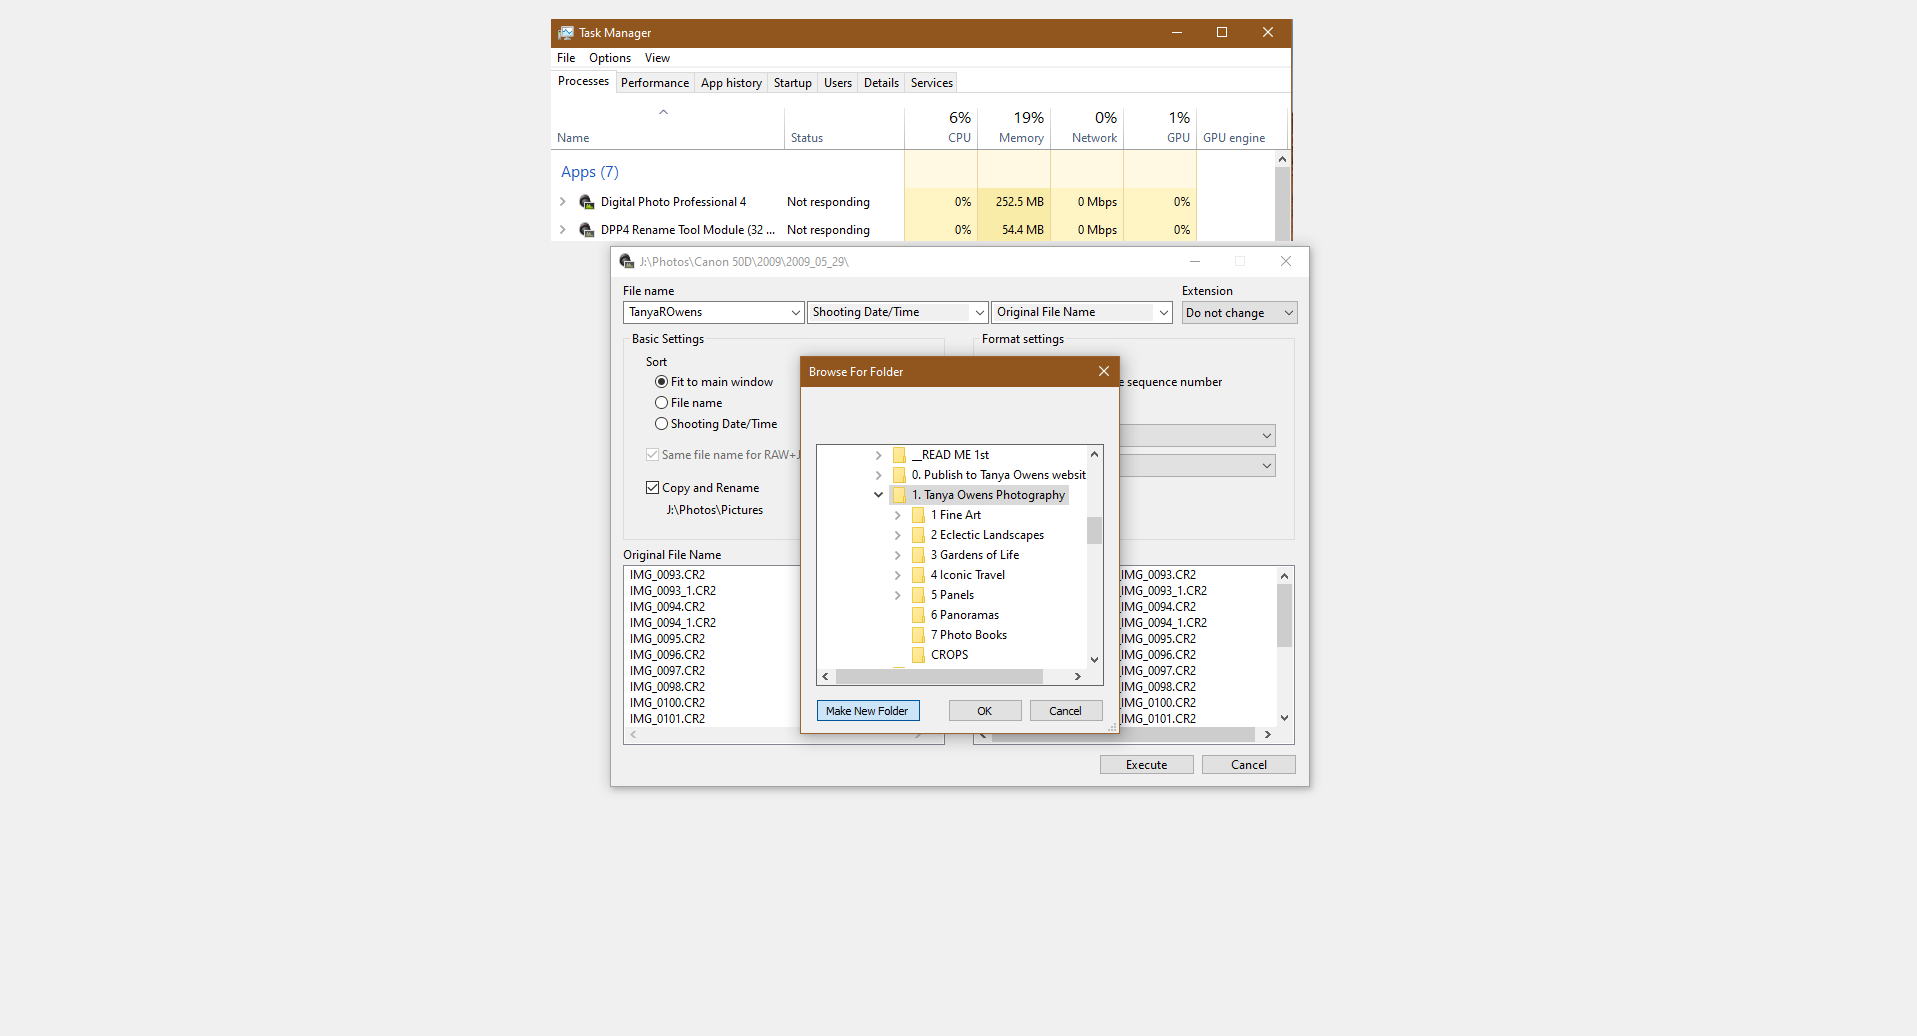Viewport: 1917px width, 1036px height.
Task: Expand the 2 Eclectic Landscapes folder
Action: (897, 535)
